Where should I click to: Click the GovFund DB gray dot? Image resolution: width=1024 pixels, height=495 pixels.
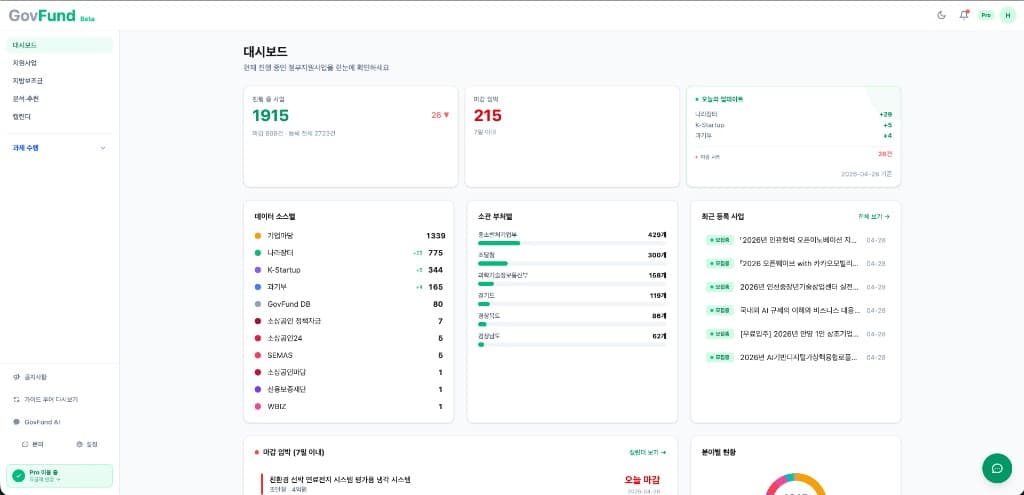258,304
